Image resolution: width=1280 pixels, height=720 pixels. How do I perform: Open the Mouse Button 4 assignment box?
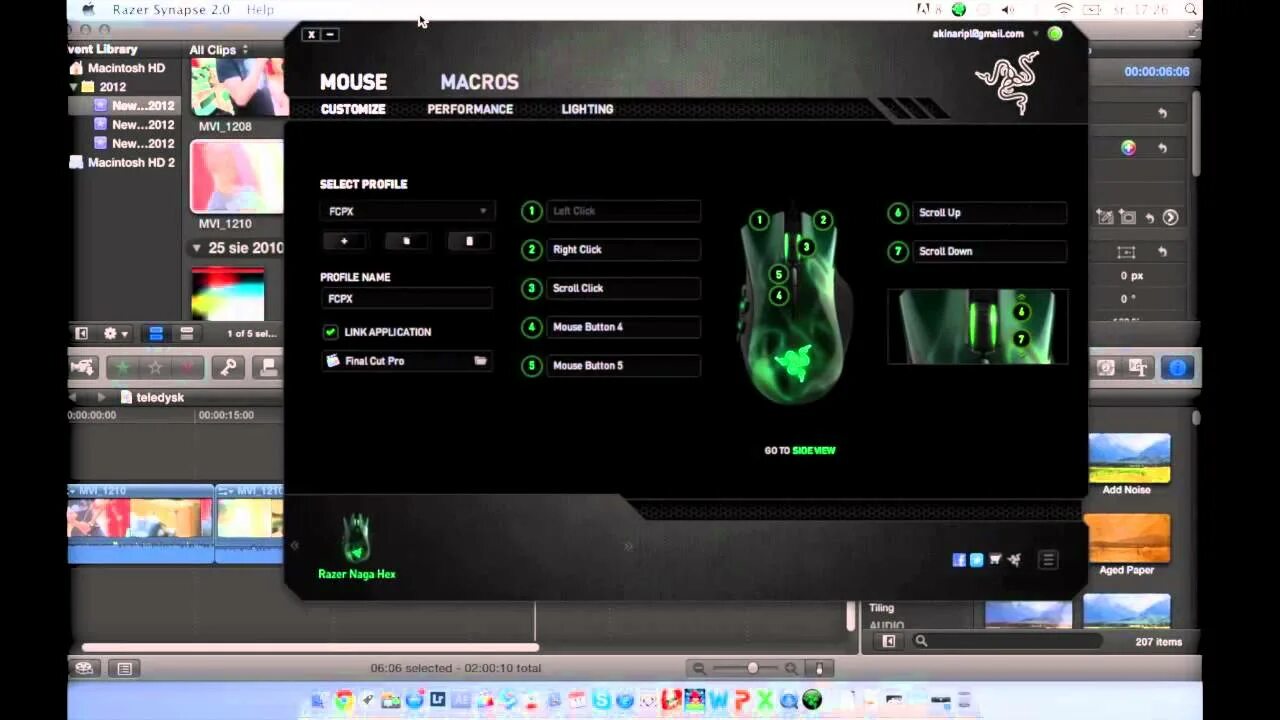(x=623, y=327)
